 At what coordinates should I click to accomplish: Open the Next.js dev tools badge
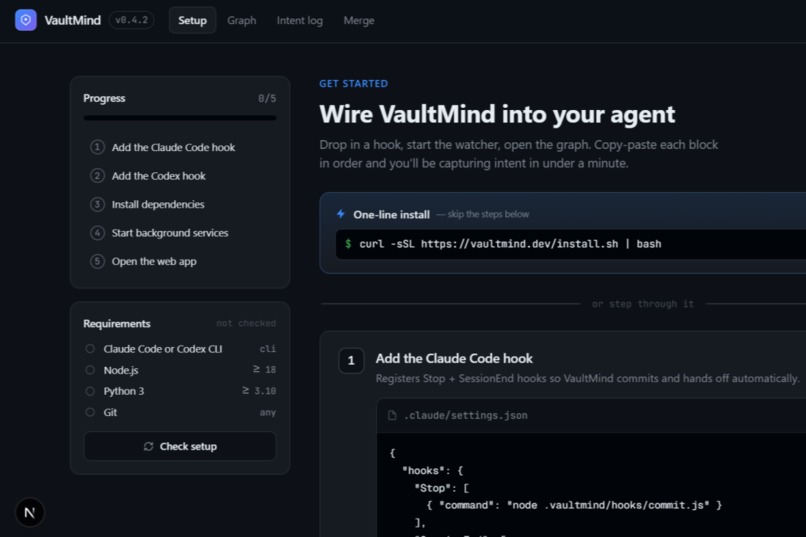point(30,512)
